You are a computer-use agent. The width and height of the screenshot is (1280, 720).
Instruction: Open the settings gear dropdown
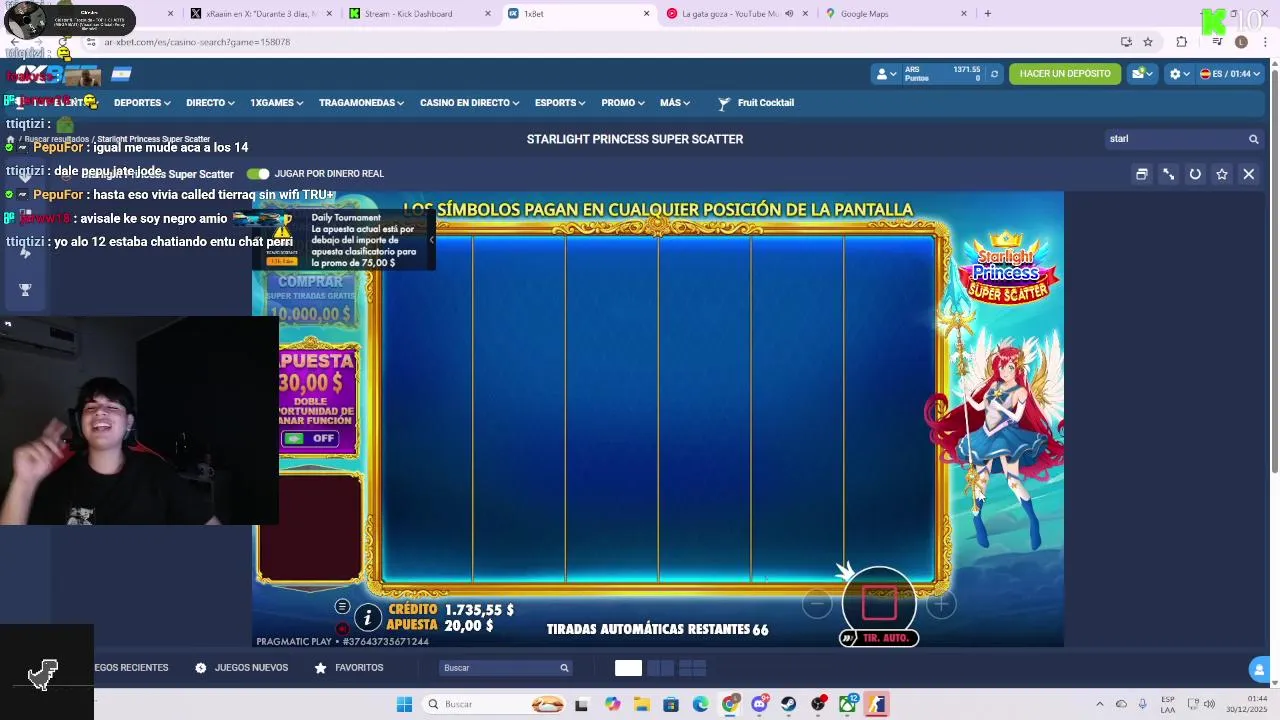(x=1179, y=74)
